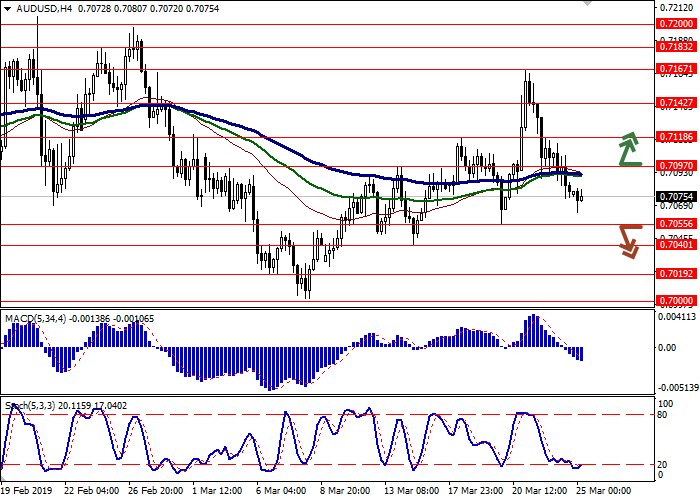The image size is (700, 500).
Task: Click the Stoch(5,3,3) indicator label
Action: coord(32,405)
